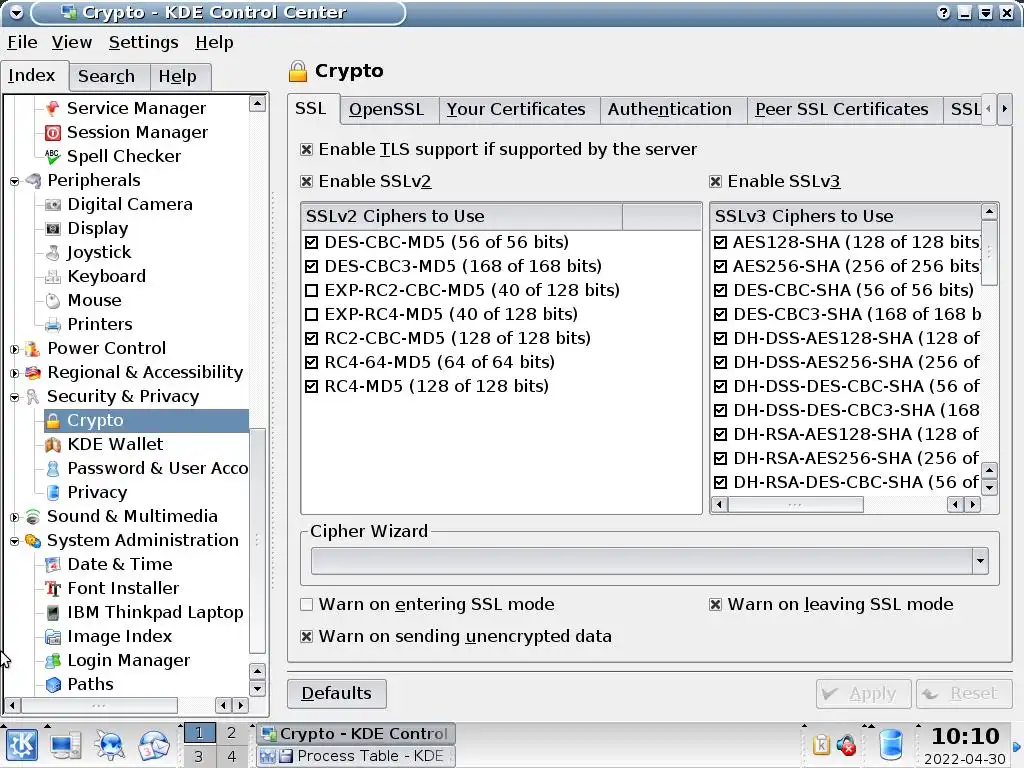Collapse the Peripherals tree branch
This screenshot has width=1024, height=768.
point(14,181)
